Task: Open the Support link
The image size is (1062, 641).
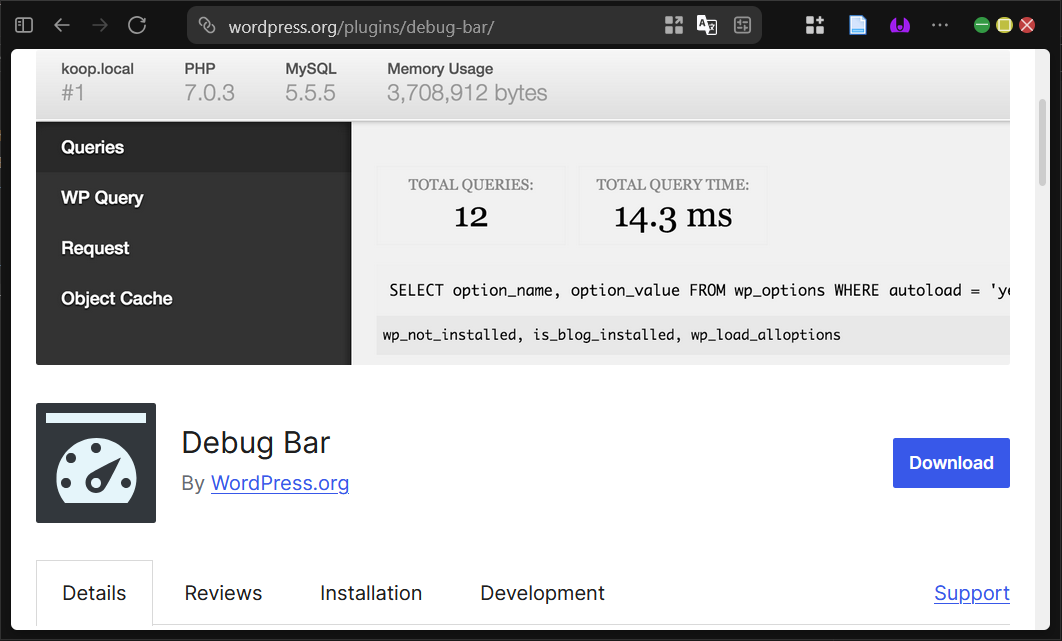Action: pyautogui.click(x=972, y=593)
